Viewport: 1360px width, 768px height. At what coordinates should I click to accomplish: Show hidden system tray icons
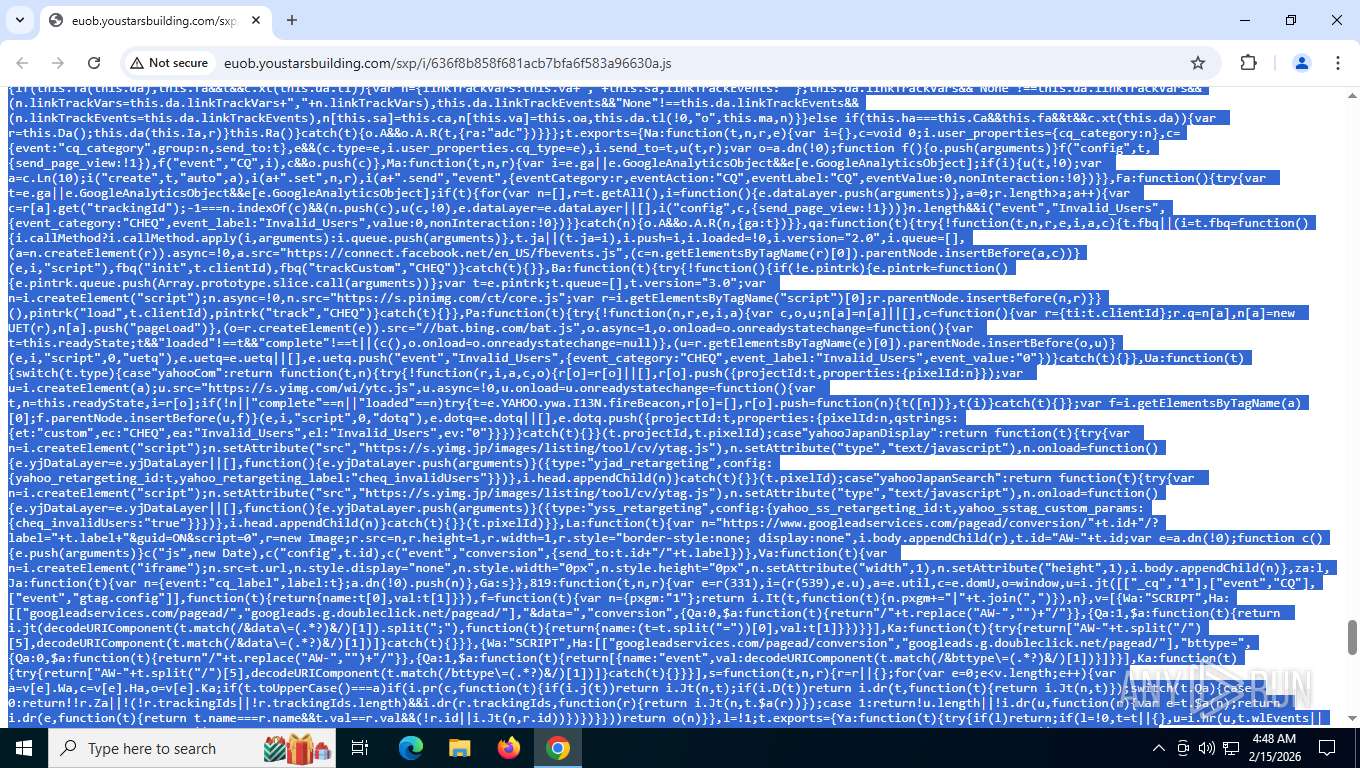click(x=1159, y=748)
